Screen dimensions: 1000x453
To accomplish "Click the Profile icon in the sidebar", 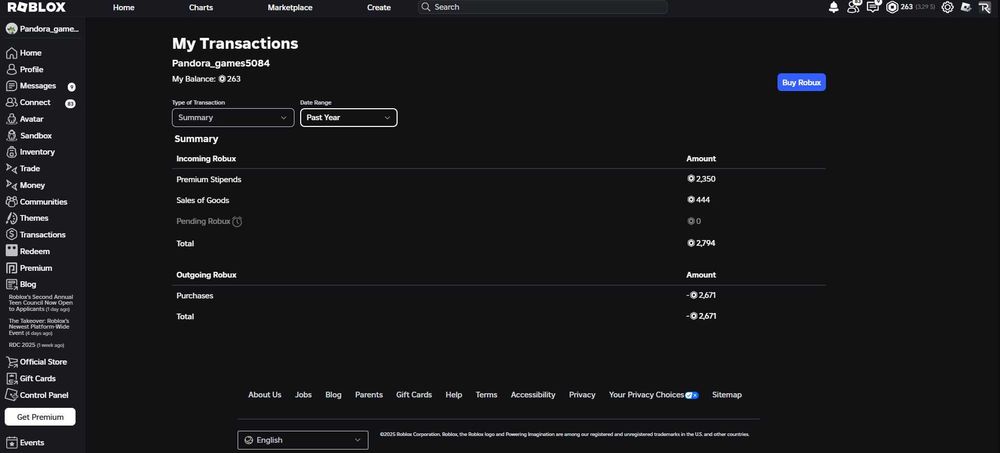I will pyautogui.click(x=11, y=70).
